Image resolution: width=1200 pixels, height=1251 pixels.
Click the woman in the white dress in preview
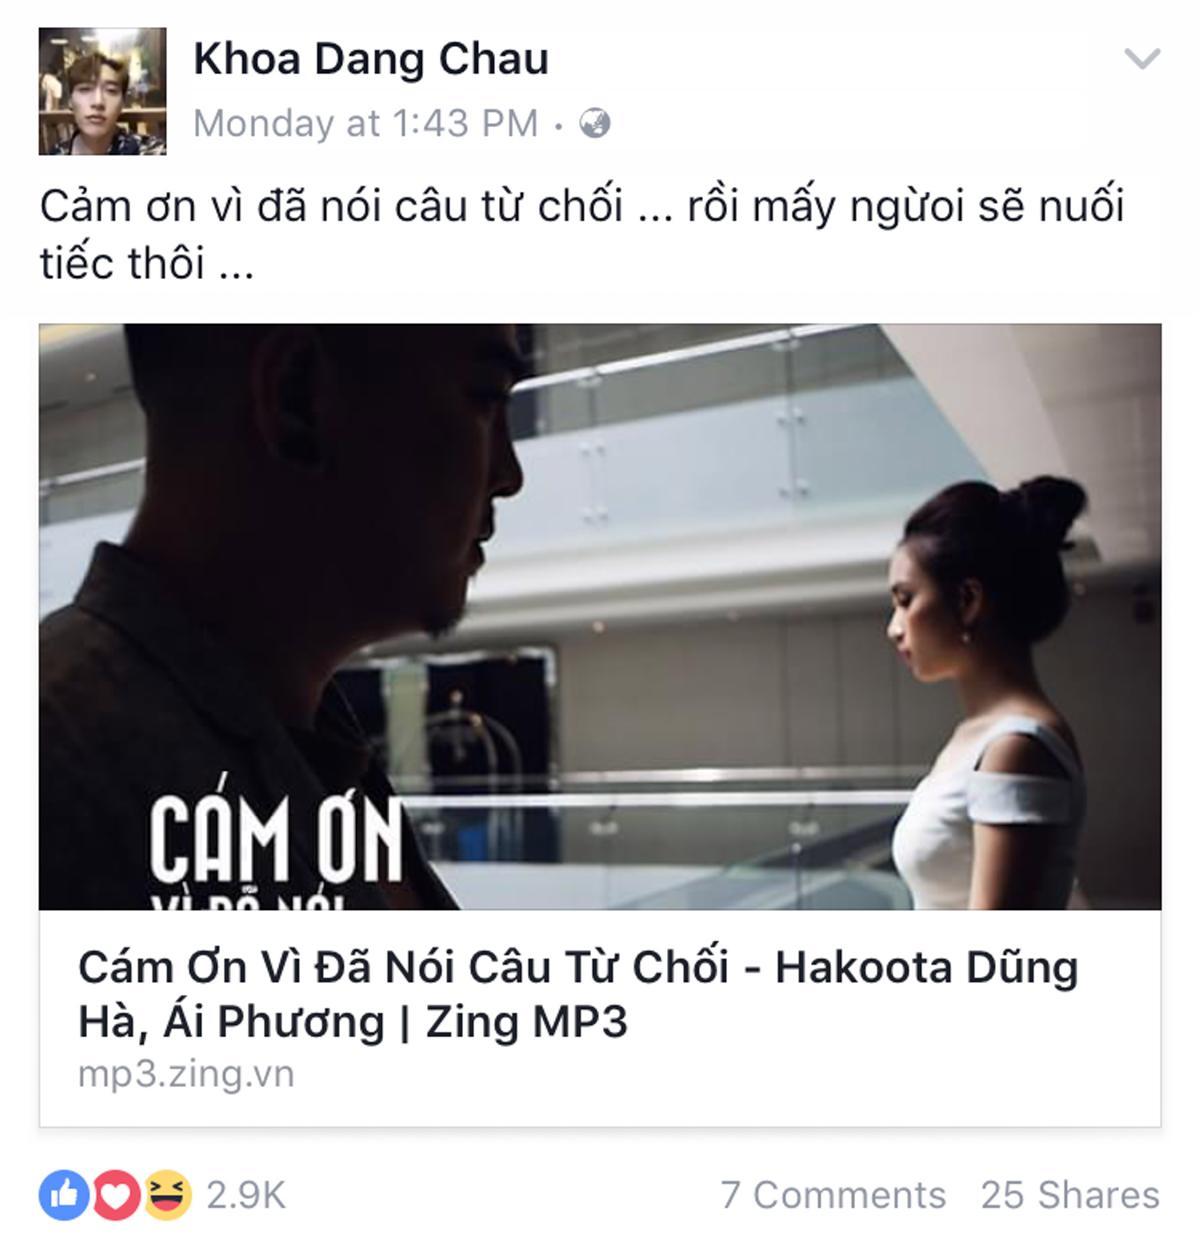tap(990, 690)
